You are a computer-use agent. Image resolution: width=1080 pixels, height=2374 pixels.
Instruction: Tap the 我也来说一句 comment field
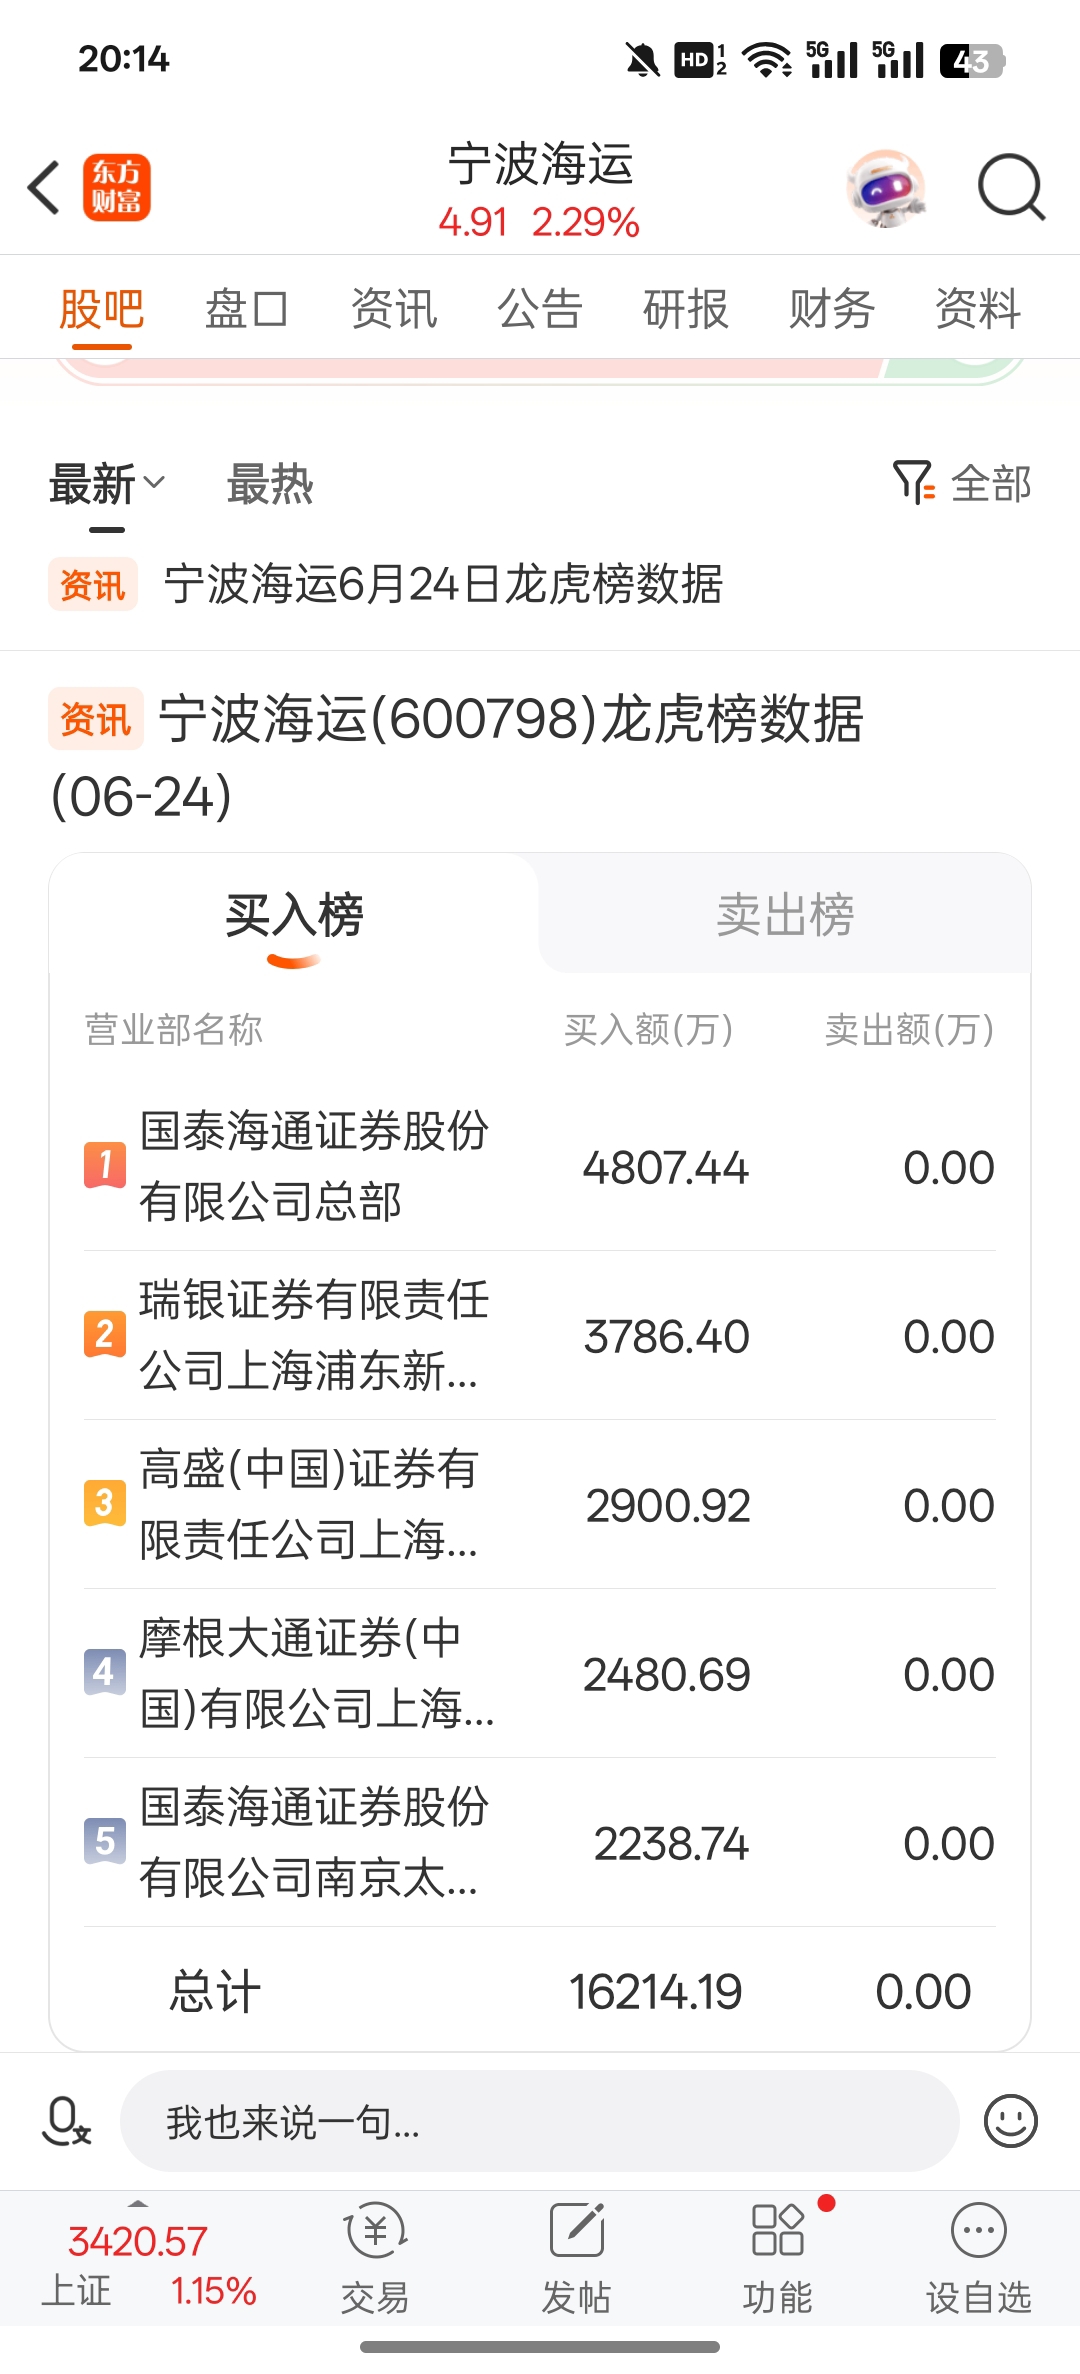point(540,2121)
